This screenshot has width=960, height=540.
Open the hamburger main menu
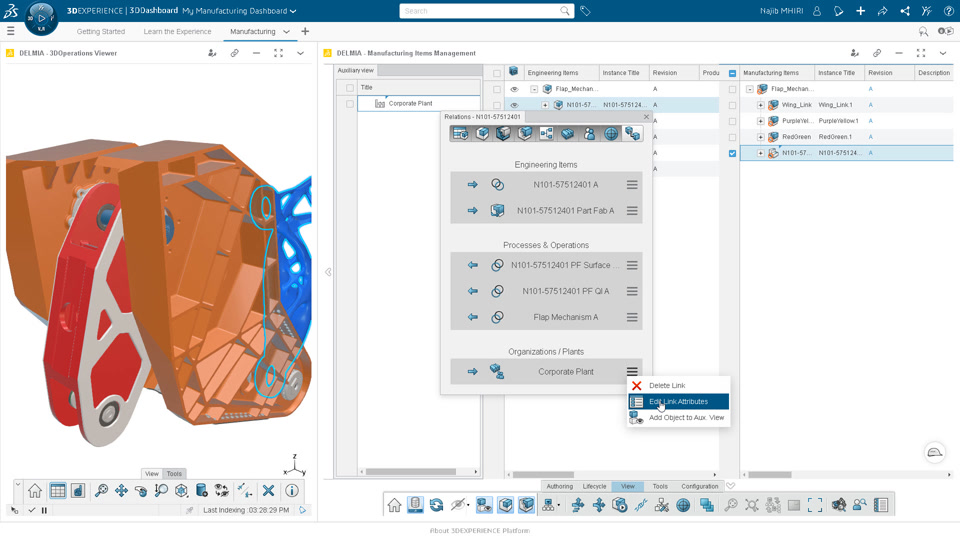(10, 31)
